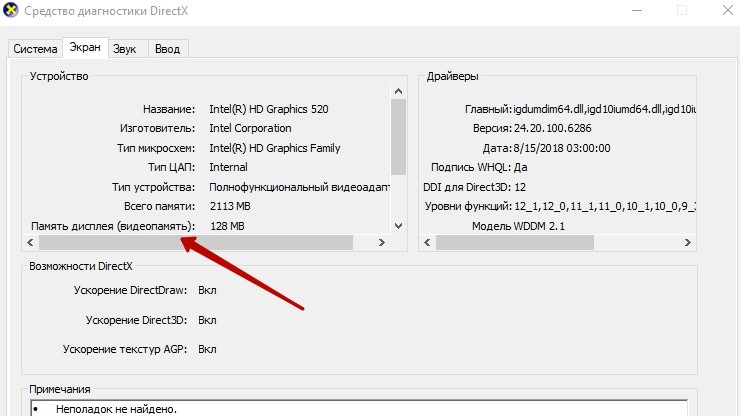
Task: Click horizontal scrollbar thumb in Устройство panel
Action: tap(196, 242)
